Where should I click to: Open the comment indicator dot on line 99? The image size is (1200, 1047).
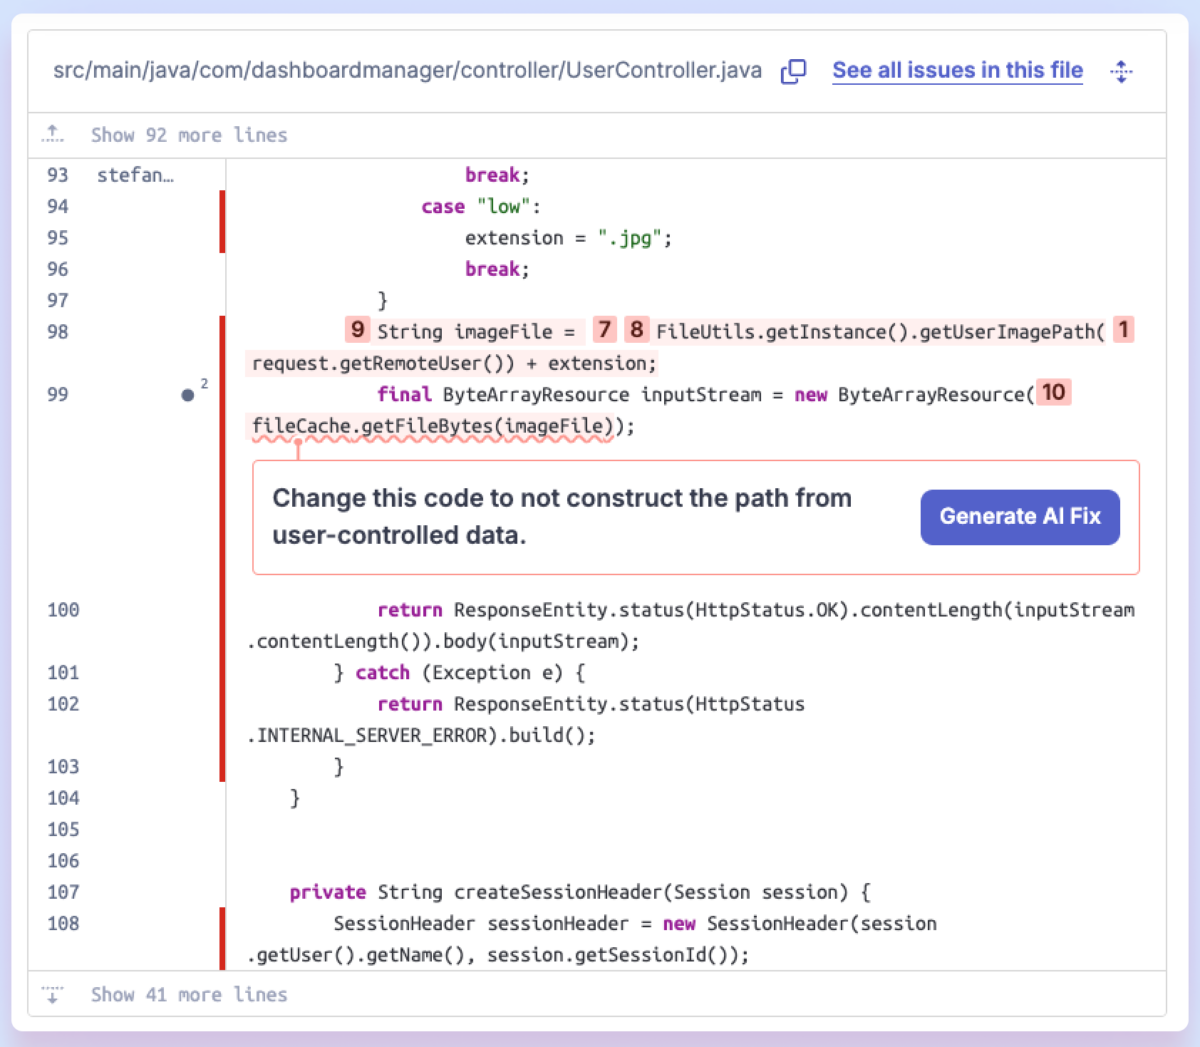(190, 393)
